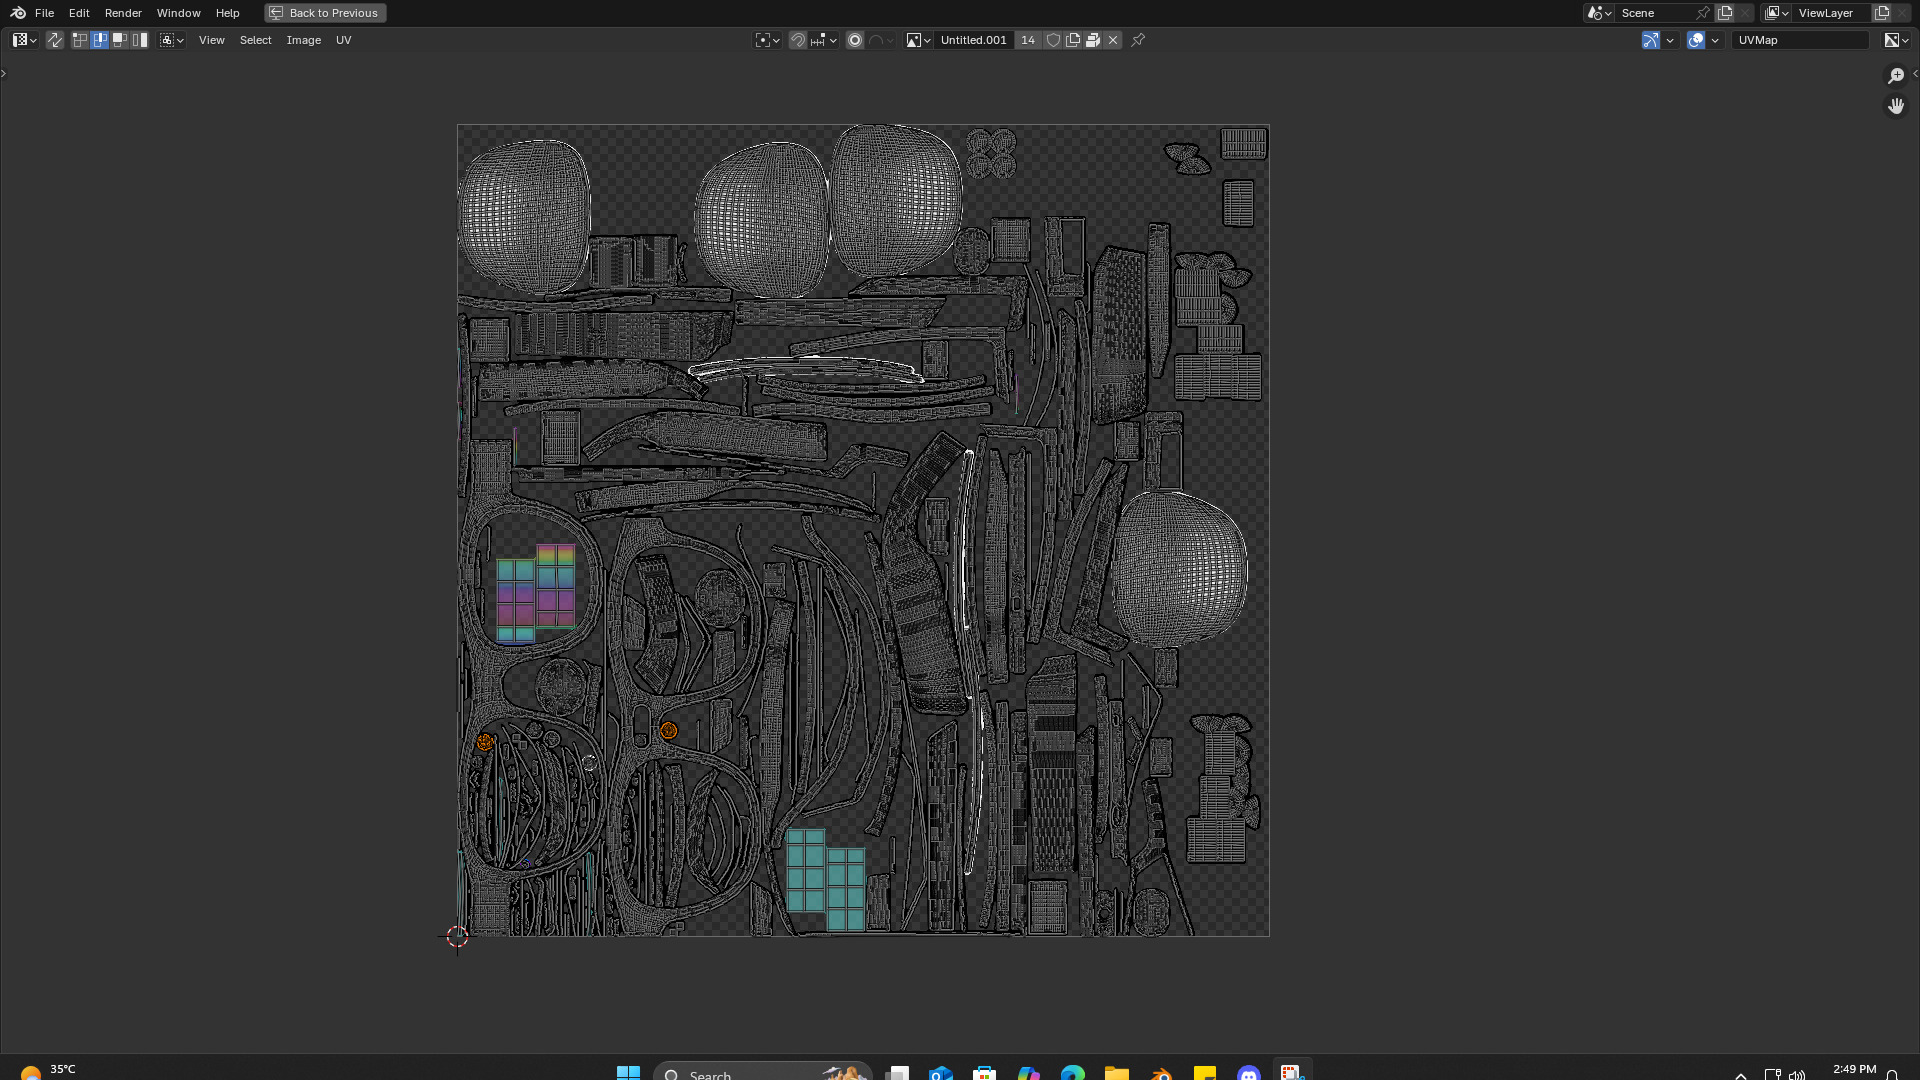
Task: Toggle proportional editing
Action: coord(855,40)
